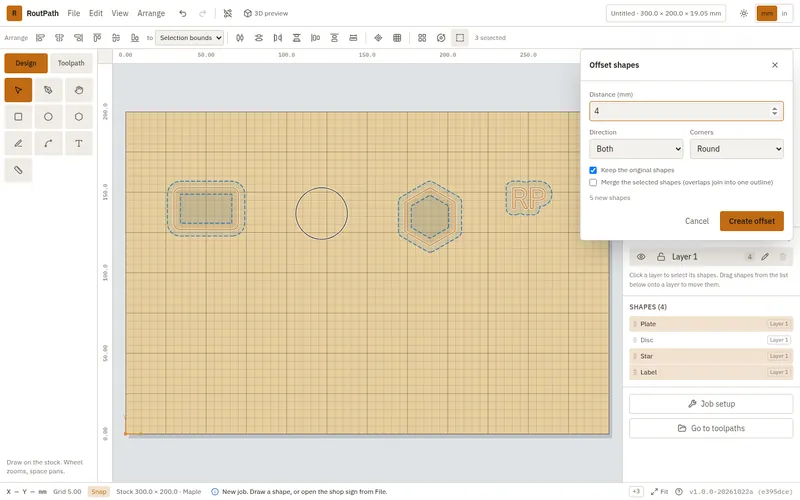Open the Corners dropdown set to Round
Image resolution: width=800 pixels, height=500 pixels.
point(737,149)
